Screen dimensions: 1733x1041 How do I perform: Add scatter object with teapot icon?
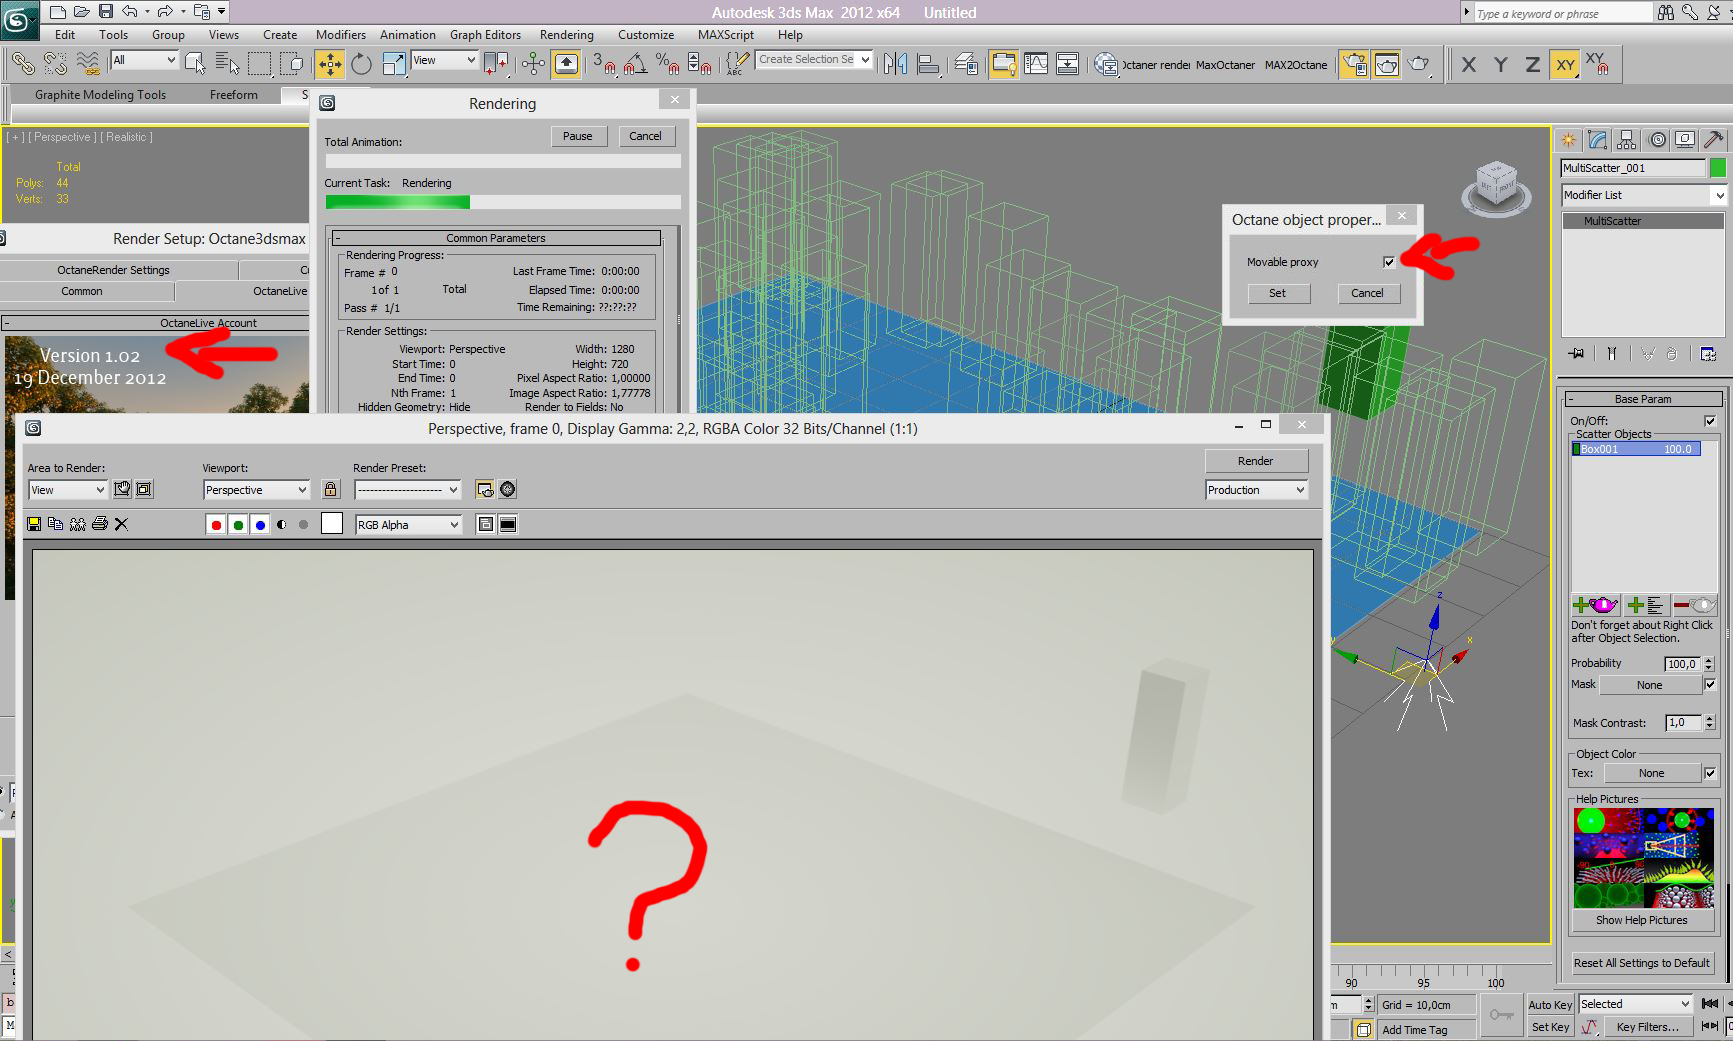click(x=1596, y=605)
